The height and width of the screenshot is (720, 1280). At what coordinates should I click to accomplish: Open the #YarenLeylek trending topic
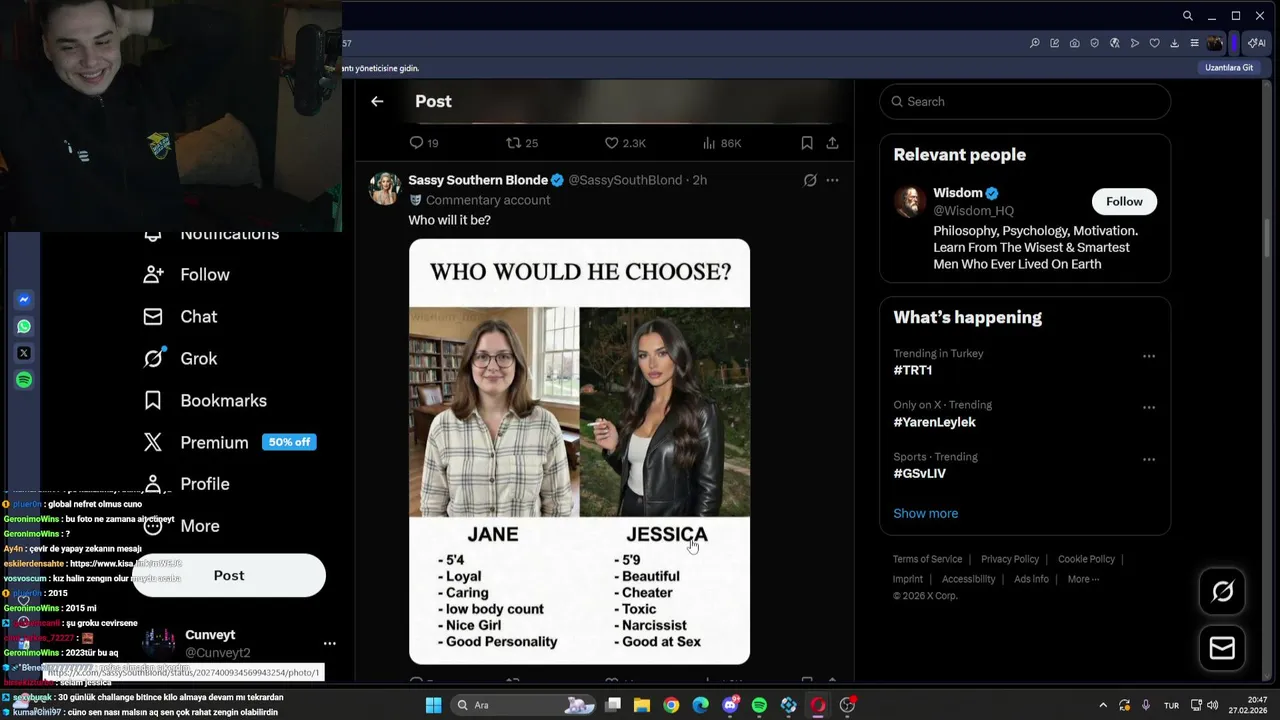point(934,422)
